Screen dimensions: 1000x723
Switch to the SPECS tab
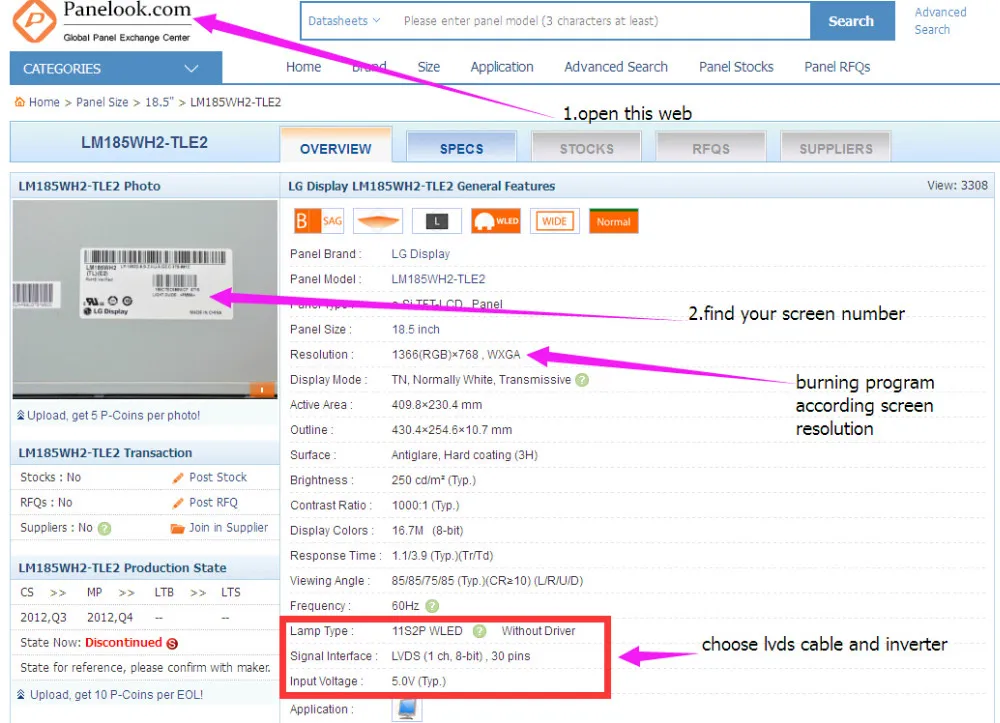(461, 148)
